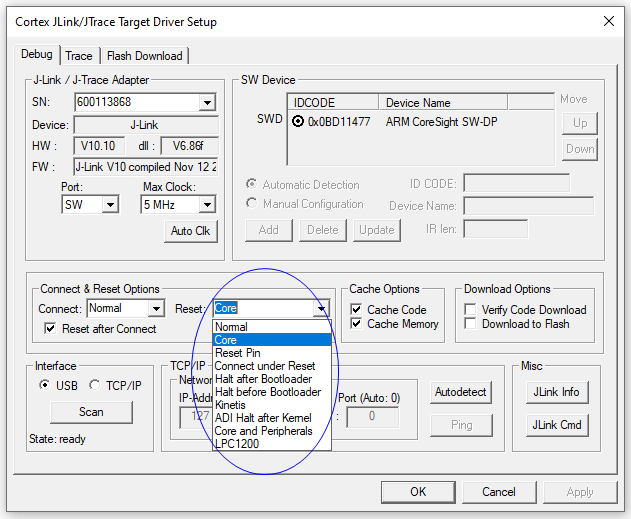Select the 0x0BD11477 IDCODE radio entry

[x=298, y=121]
